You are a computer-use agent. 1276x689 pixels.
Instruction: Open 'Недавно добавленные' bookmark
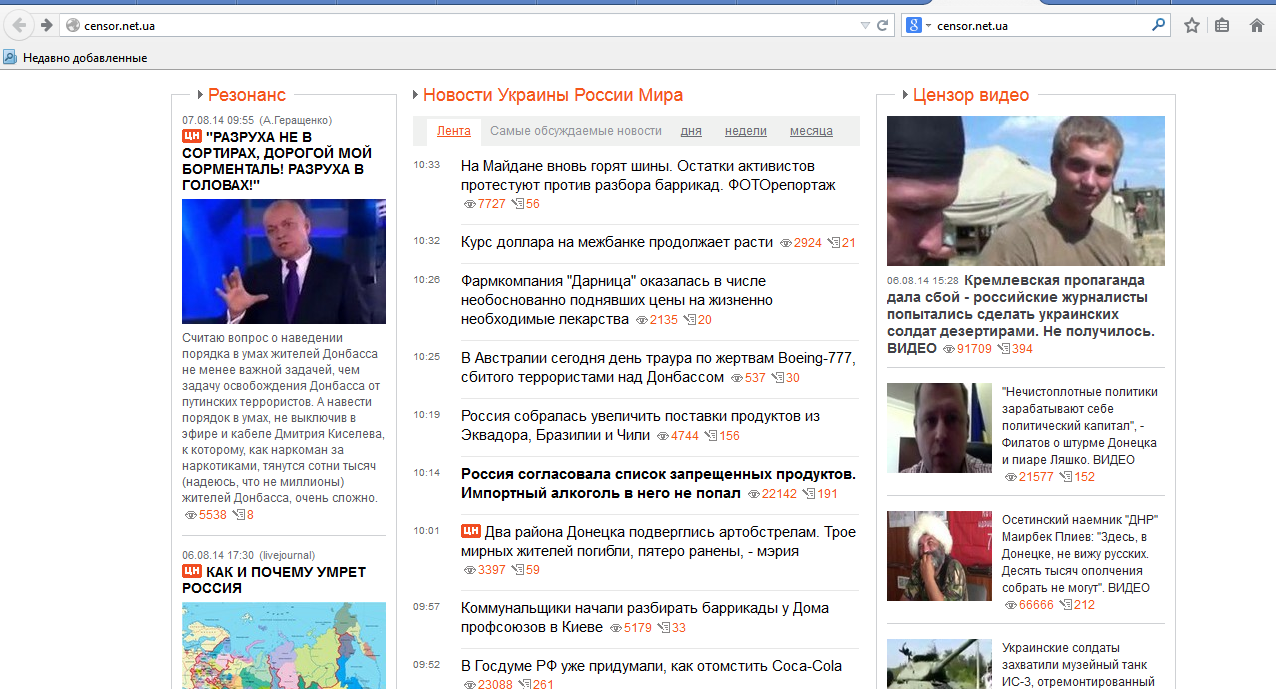coord(75,58)
